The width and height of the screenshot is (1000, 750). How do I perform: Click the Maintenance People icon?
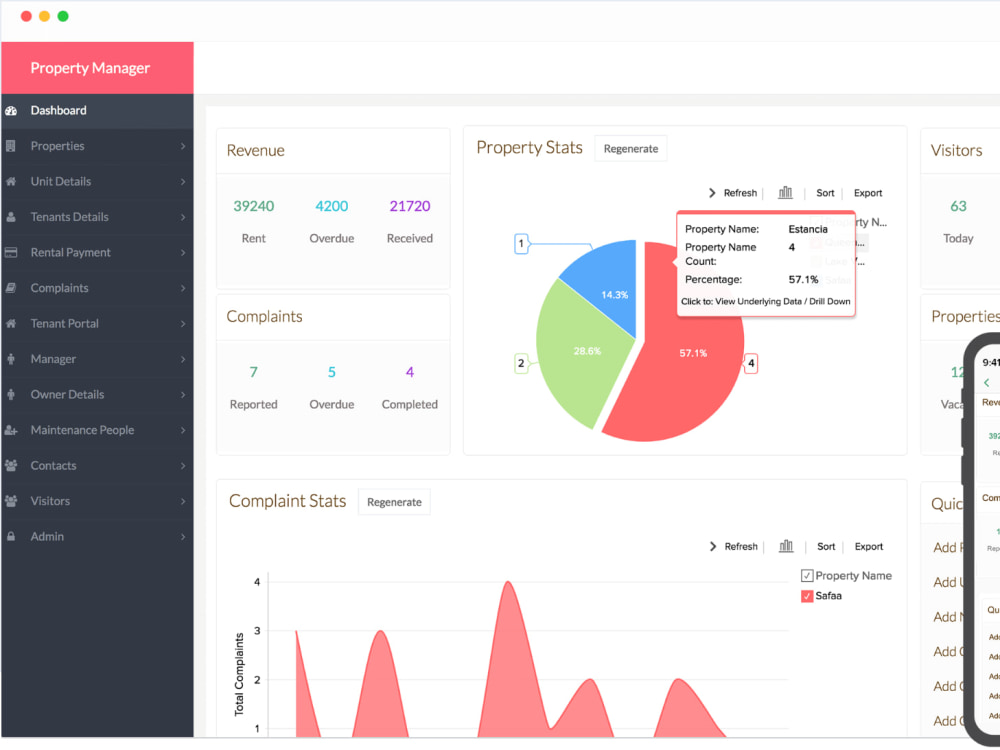(11, 430)
